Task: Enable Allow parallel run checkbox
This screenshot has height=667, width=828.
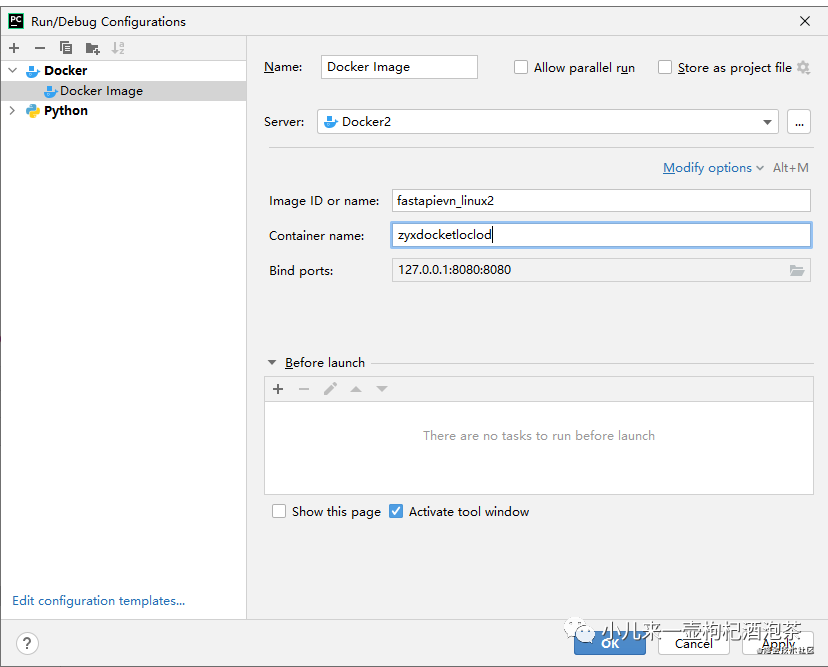Action: click(x=521, y=67)
